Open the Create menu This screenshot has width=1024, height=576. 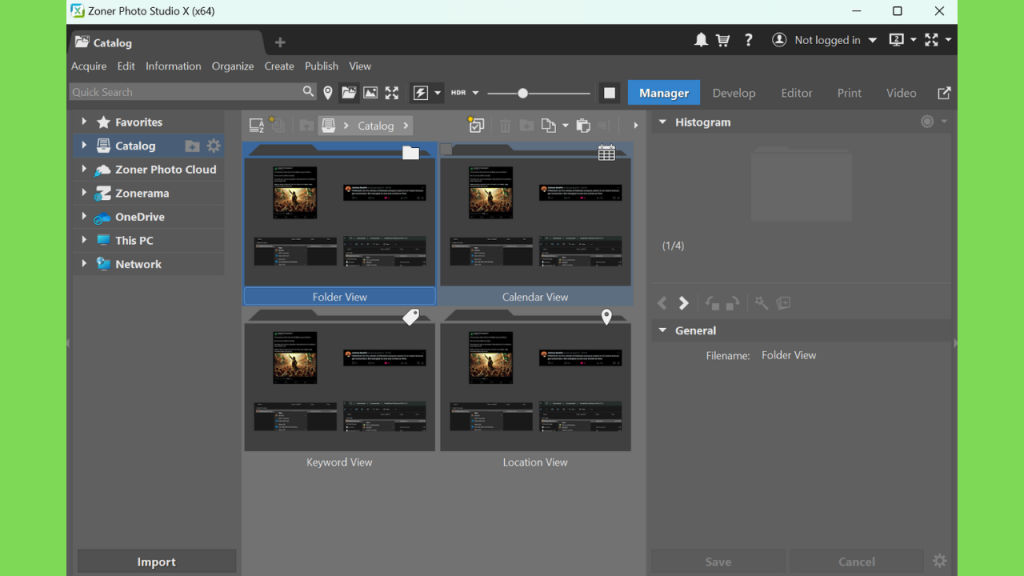click(279, 66)
